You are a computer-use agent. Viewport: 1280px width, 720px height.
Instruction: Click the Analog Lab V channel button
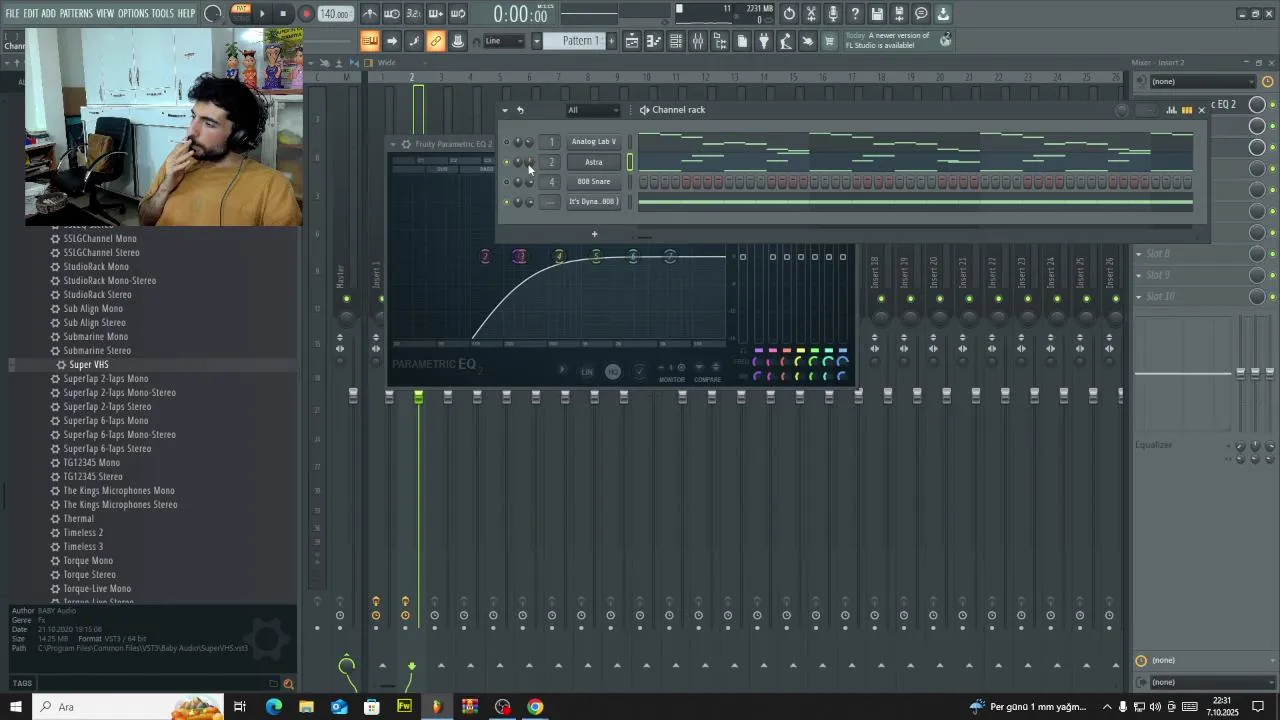click(593, 142)
